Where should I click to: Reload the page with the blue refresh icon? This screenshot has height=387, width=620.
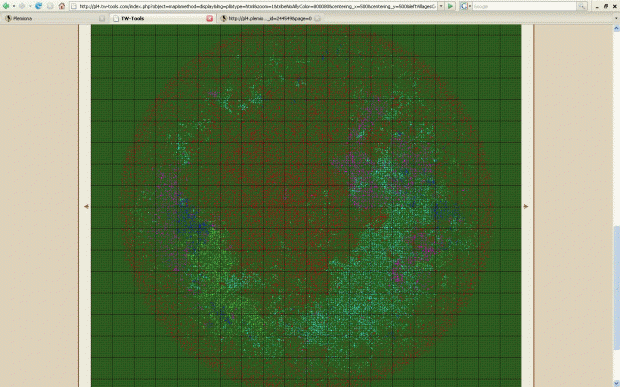click(x=38, y=6)
